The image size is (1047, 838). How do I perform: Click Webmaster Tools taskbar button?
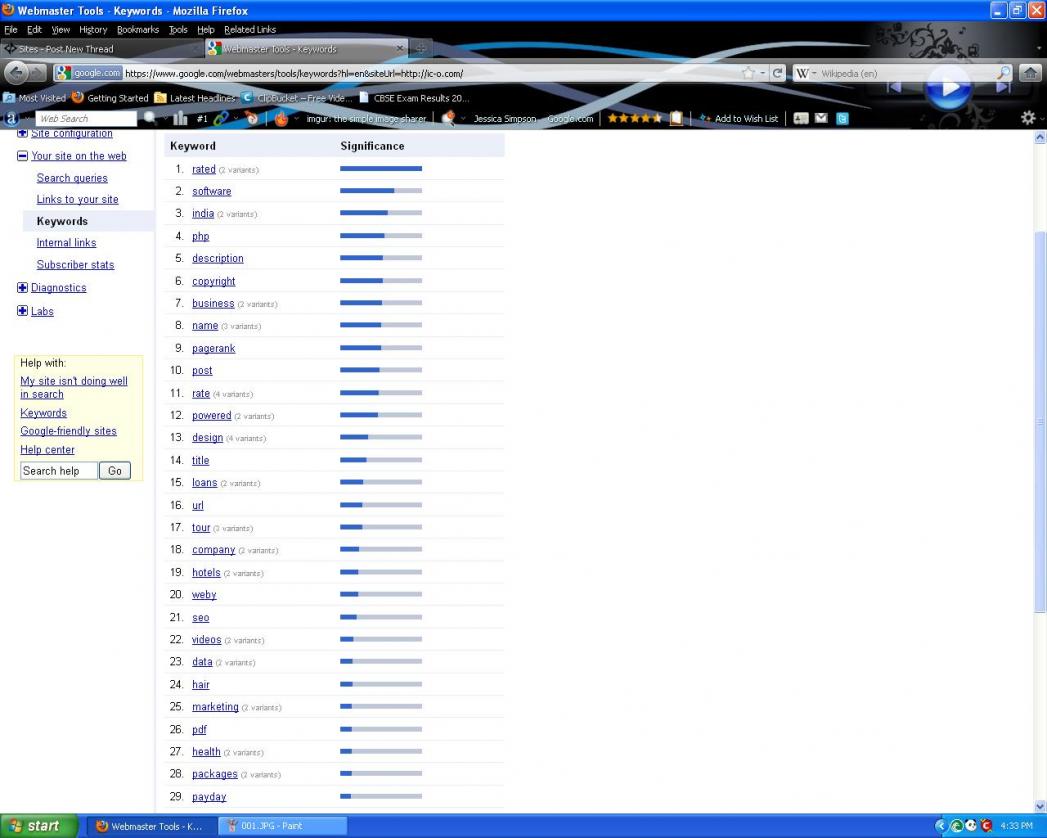154,826
